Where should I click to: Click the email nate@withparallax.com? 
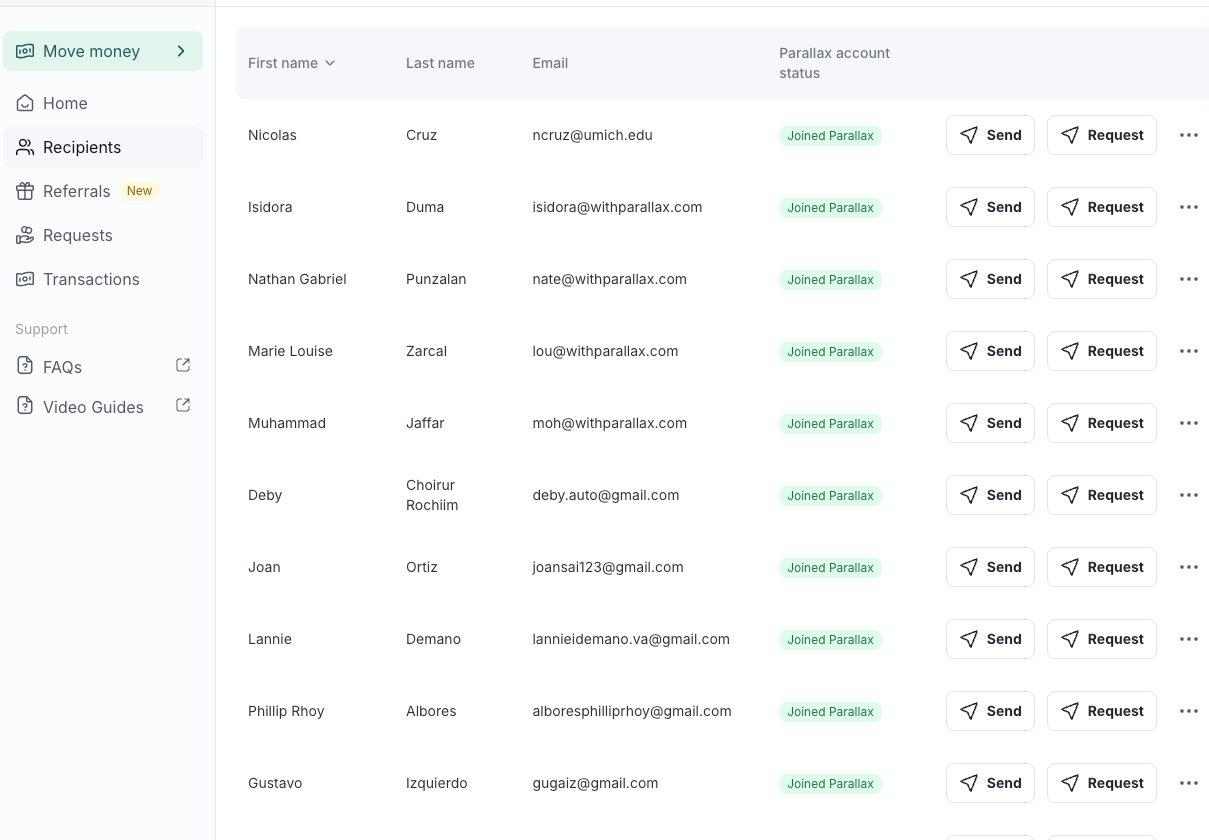point(609,279)
